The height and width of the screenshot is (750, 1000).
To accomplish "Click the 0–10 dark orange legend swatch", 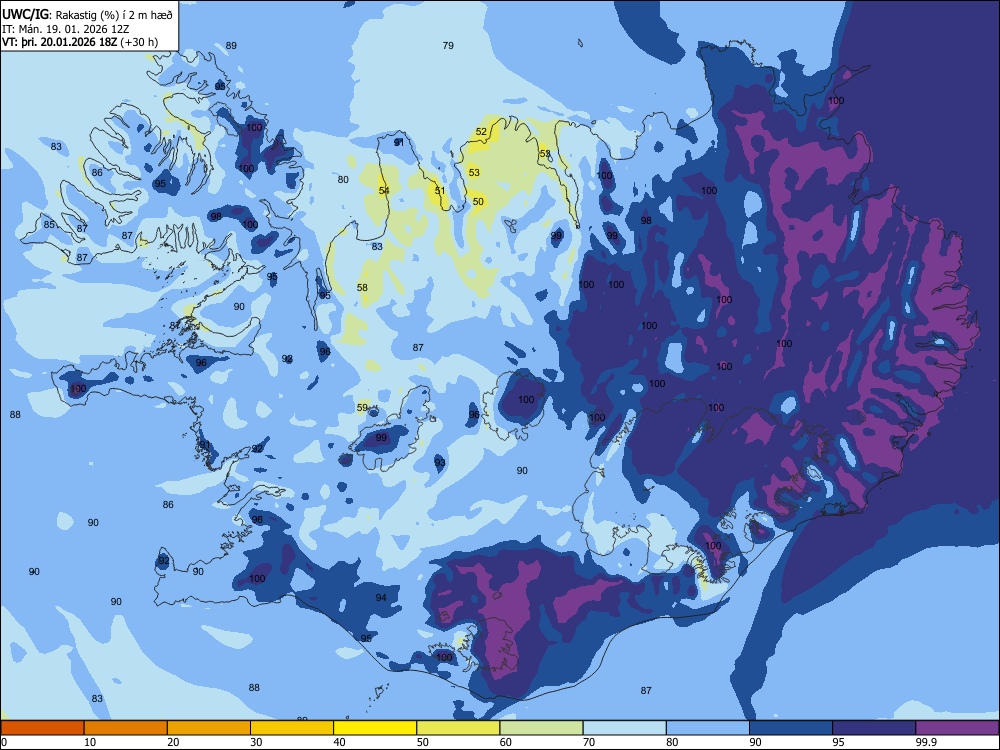I will [x=42, y=728].
